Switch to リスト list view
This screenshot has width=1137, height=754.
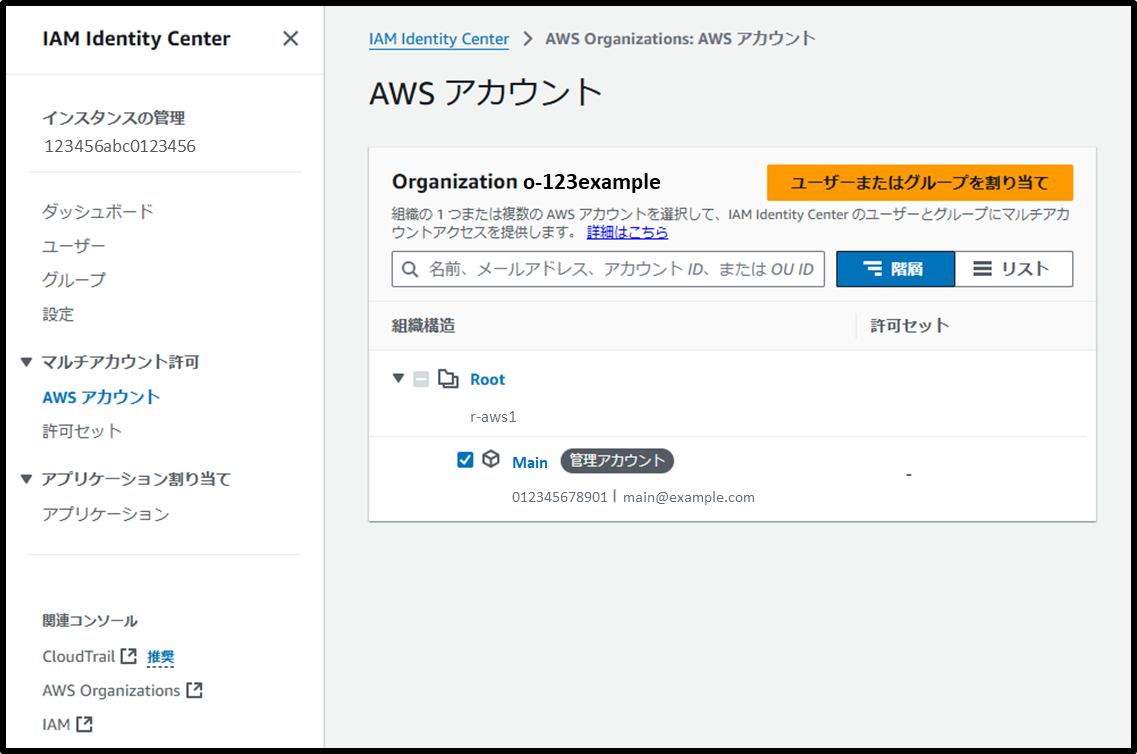click(x=1014, y=269)
